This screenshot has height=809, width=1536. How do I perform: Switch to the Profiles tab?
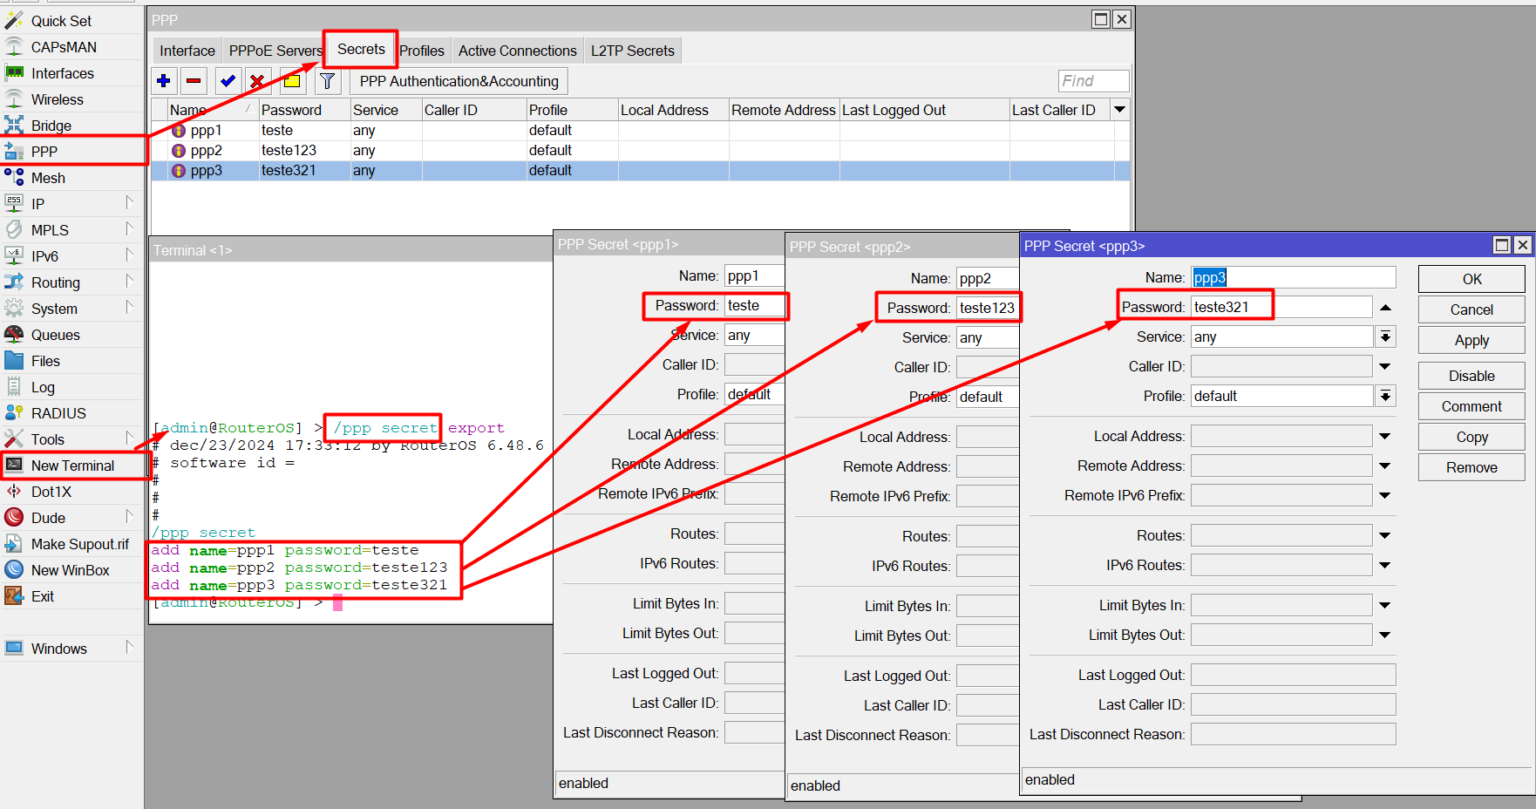coord(421,50)
